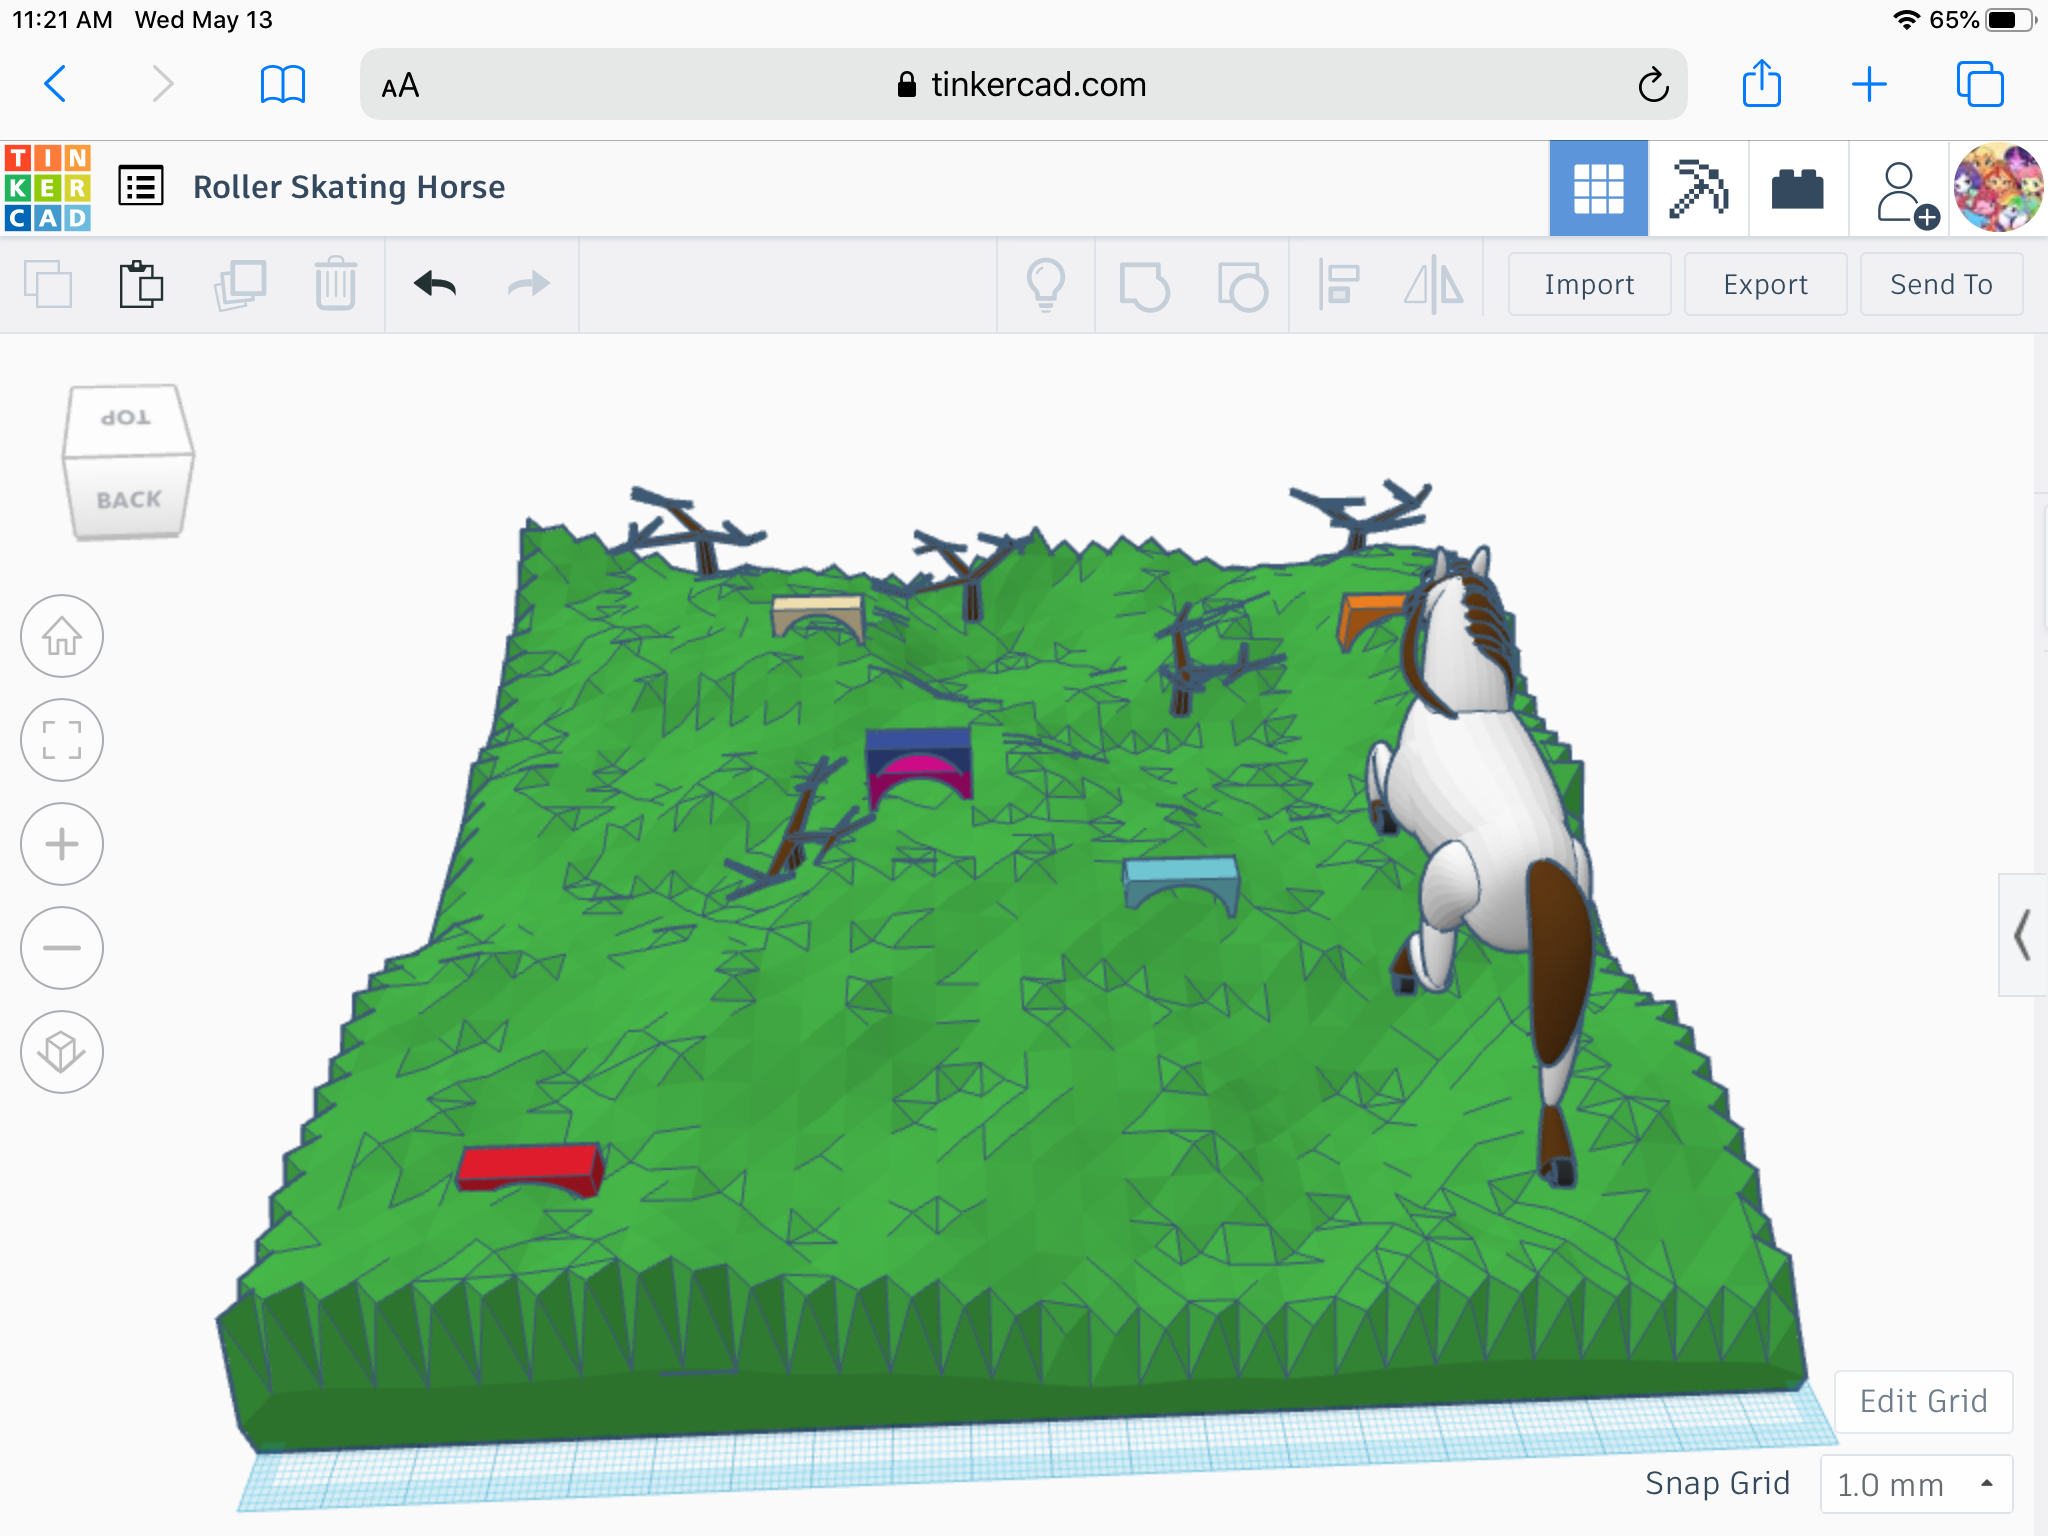The image size is (2048, 1536).
Task: Toggle Show All lightbulb icon
Action: tap(1046, 285)
